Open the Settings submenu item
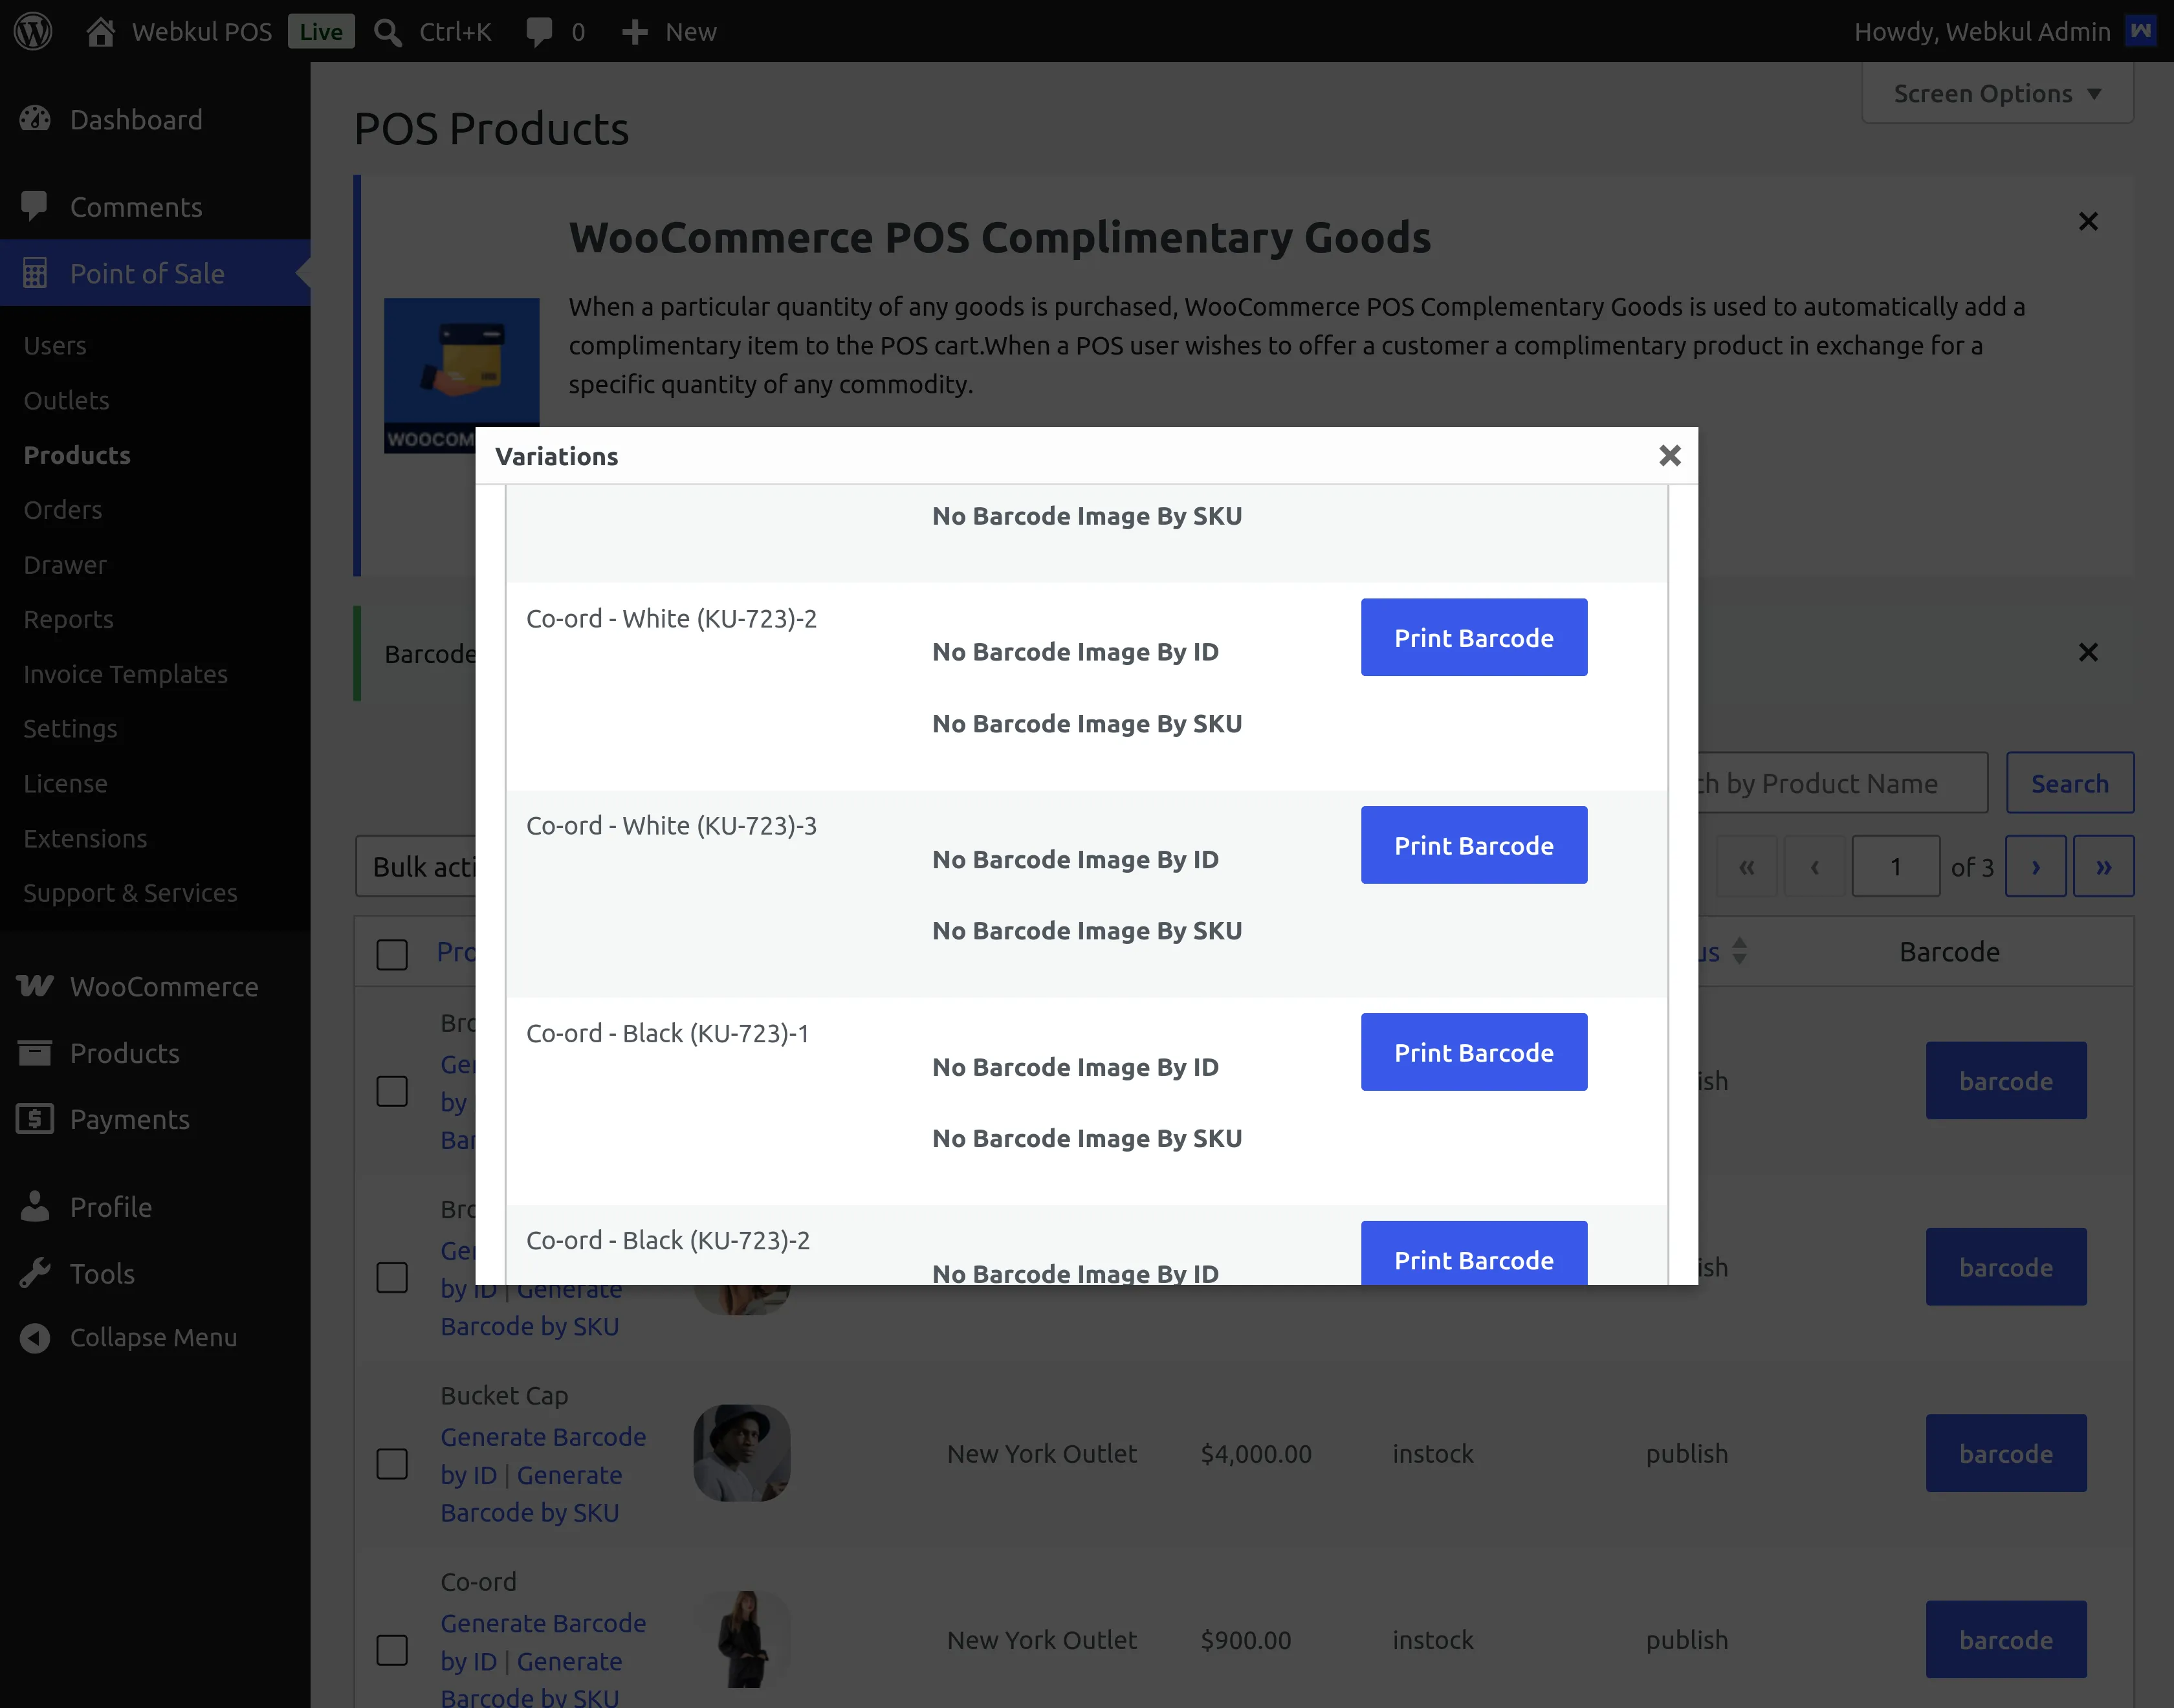This screenshot has width=2174, height=1708. tap(70, 728)
